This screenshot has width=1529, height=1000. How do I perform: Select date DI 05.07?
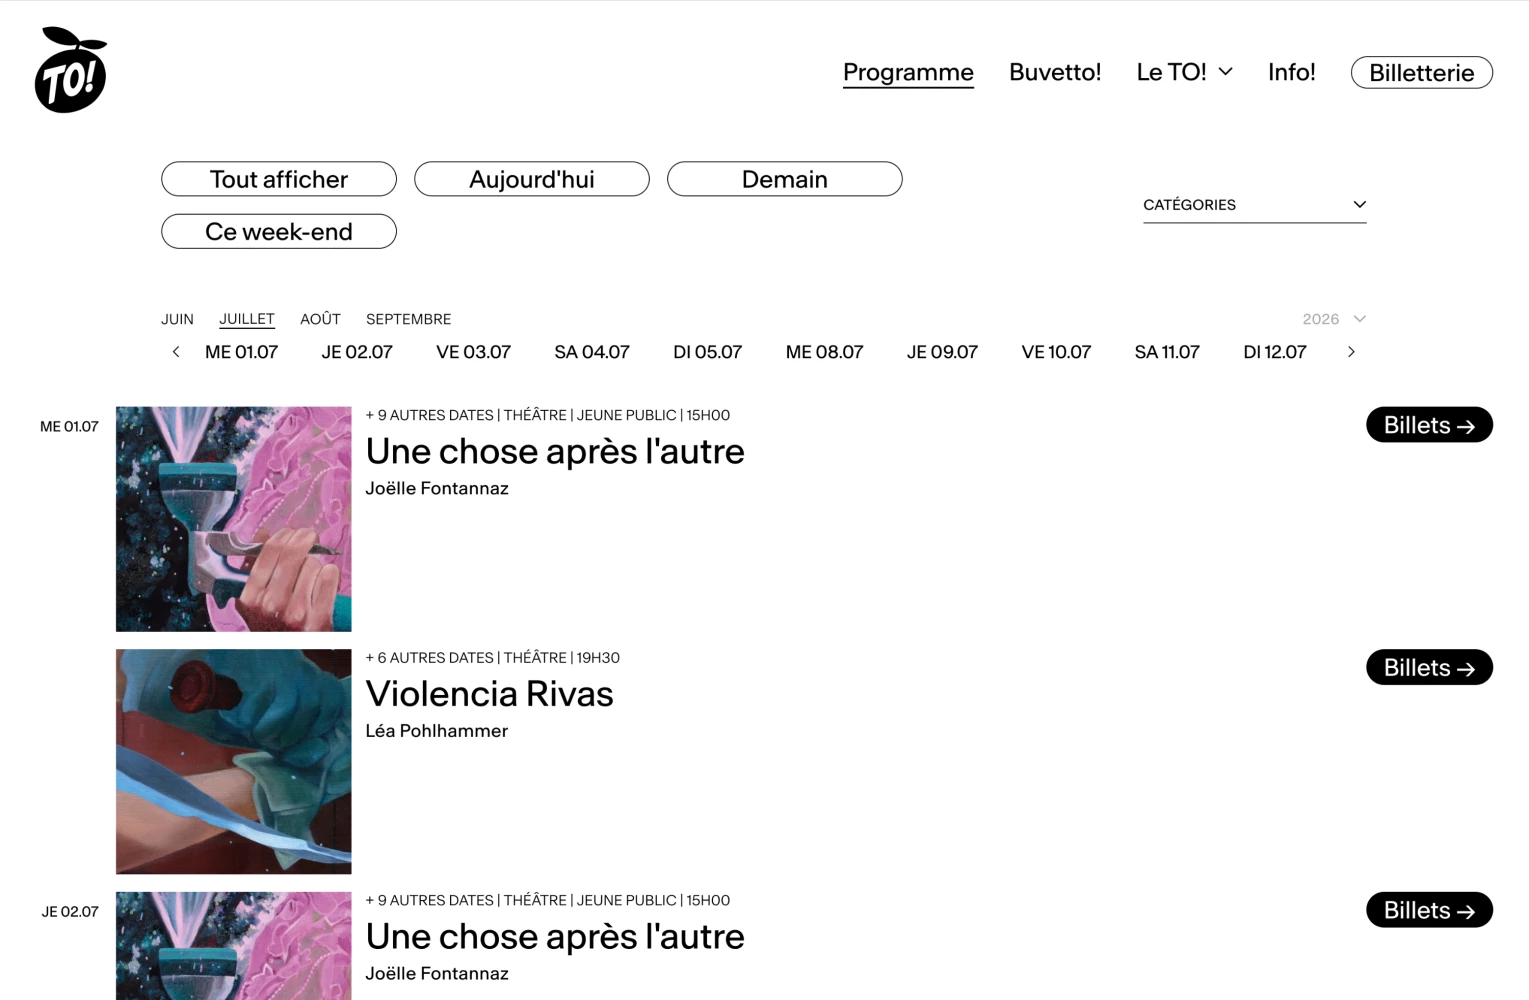(707, 352)
